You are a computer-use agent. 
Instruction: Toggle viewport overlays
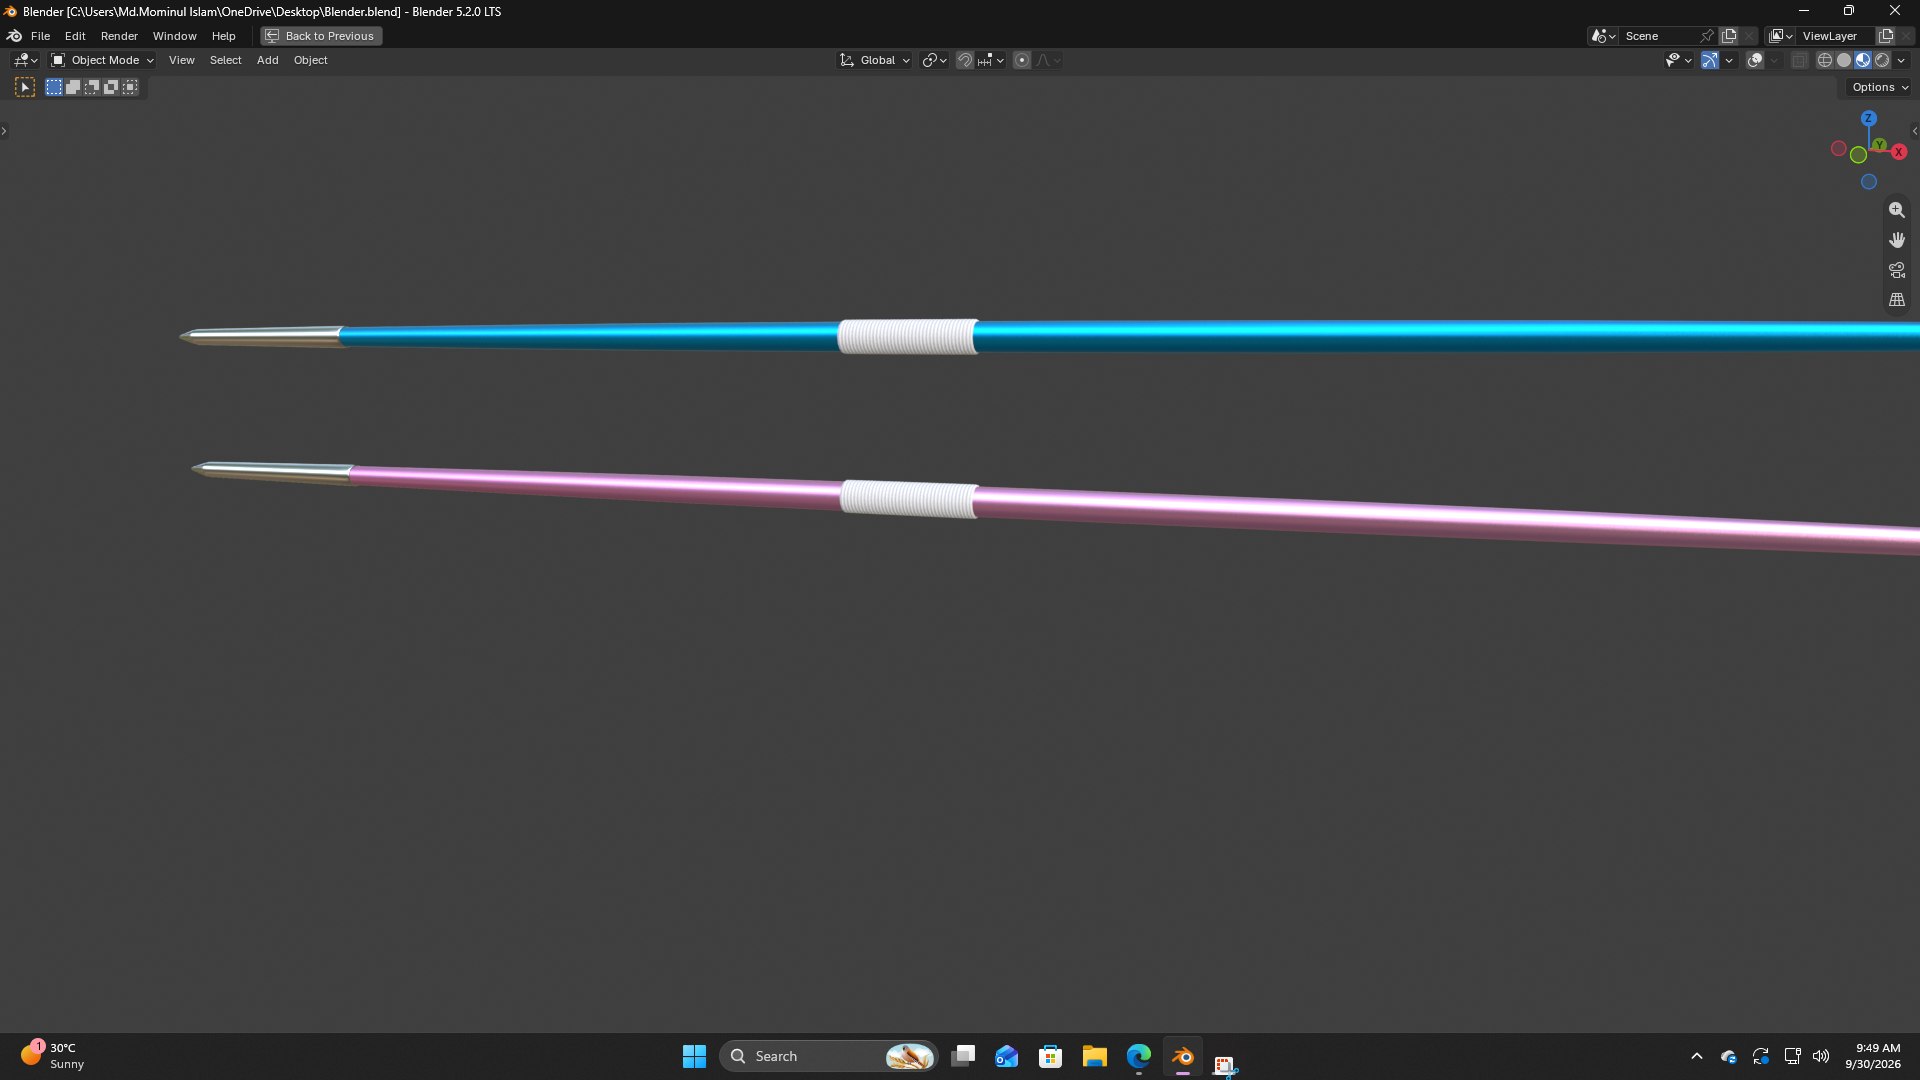pos(1755,61)
